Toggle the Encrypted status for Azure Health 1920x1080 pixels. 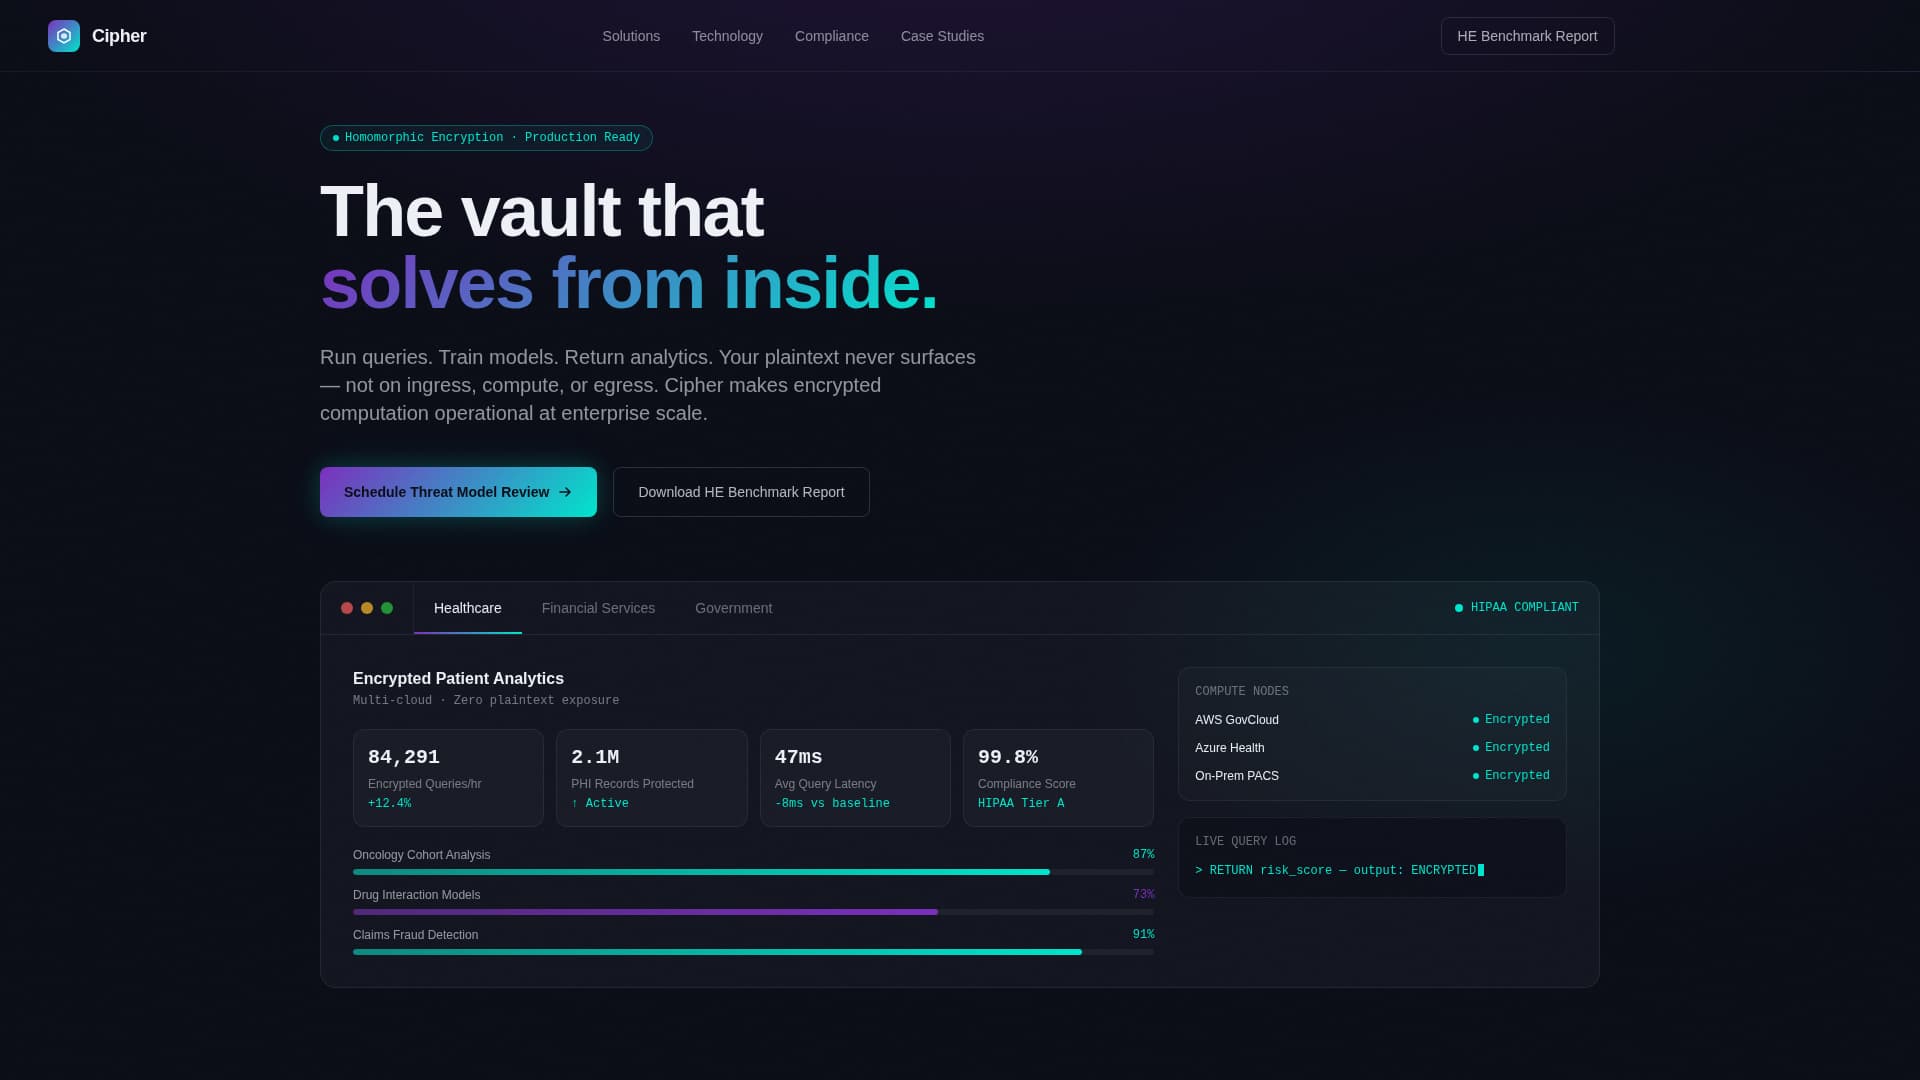[1474, 747]
